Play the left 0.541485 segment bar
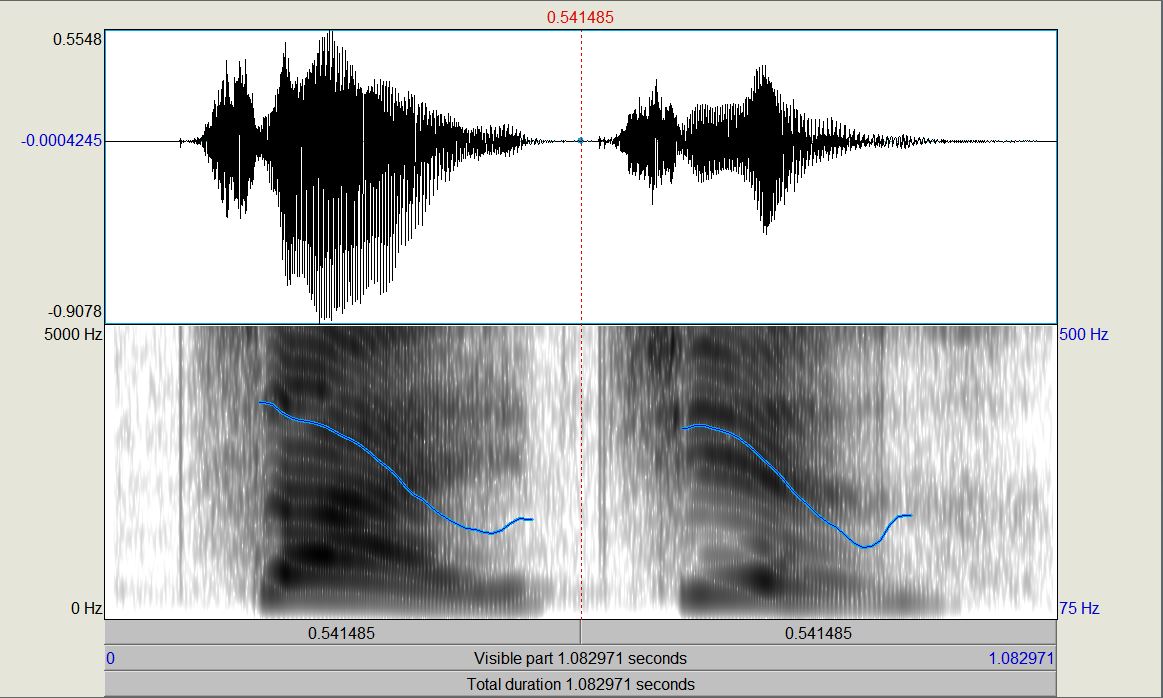The height and width of the screenshot is (698, 1163). (342, 633)
